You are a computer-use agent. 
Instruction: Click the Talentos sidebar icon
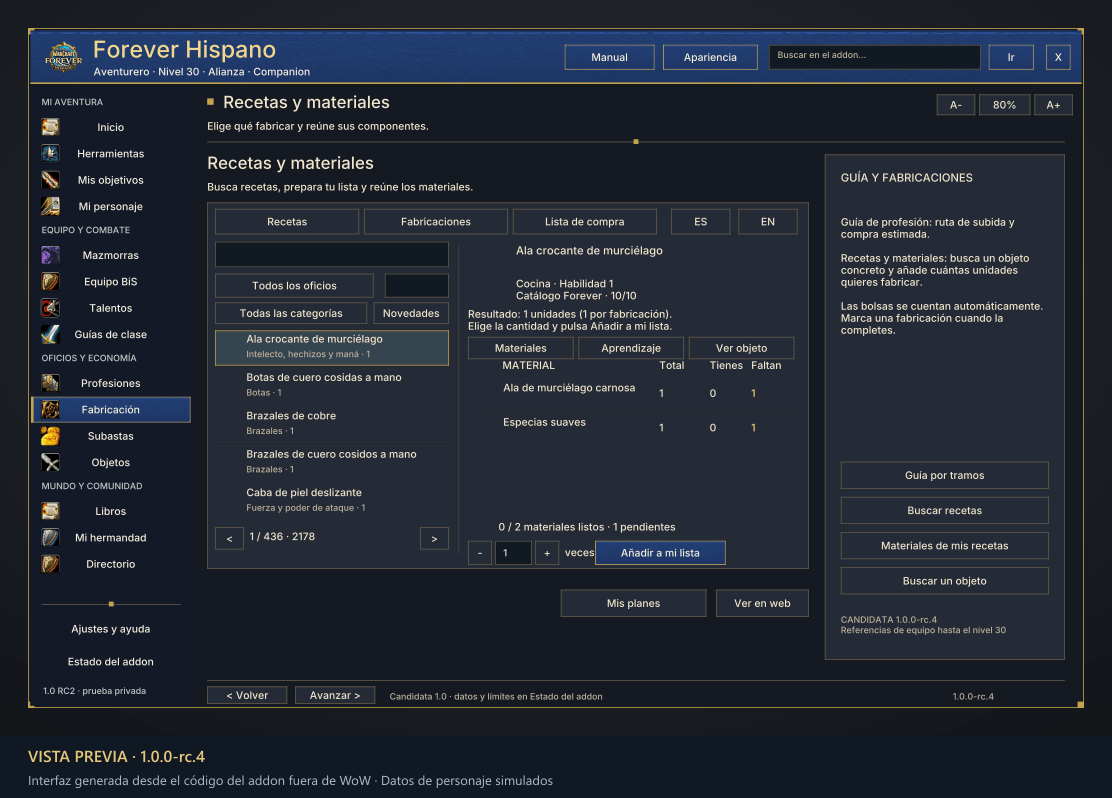tap(50, 308)
